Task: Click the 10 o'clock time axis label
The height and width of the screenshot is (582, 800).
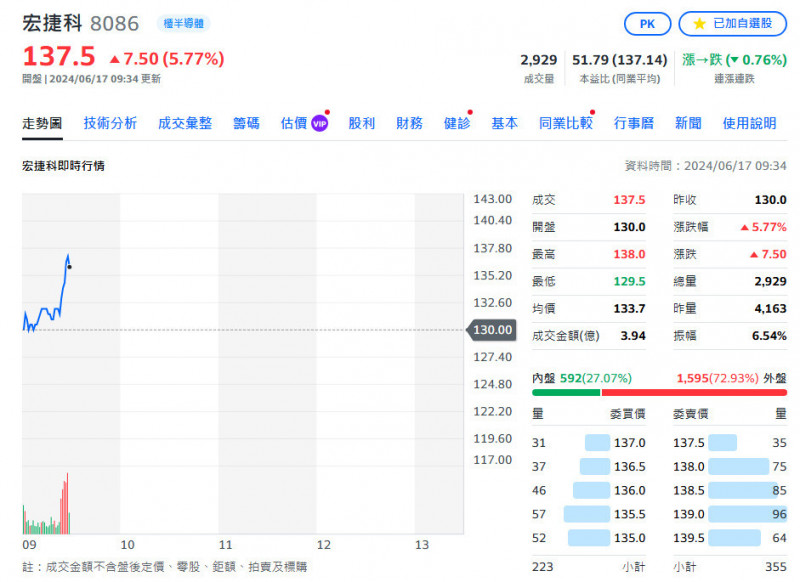Action: (128, 545)
